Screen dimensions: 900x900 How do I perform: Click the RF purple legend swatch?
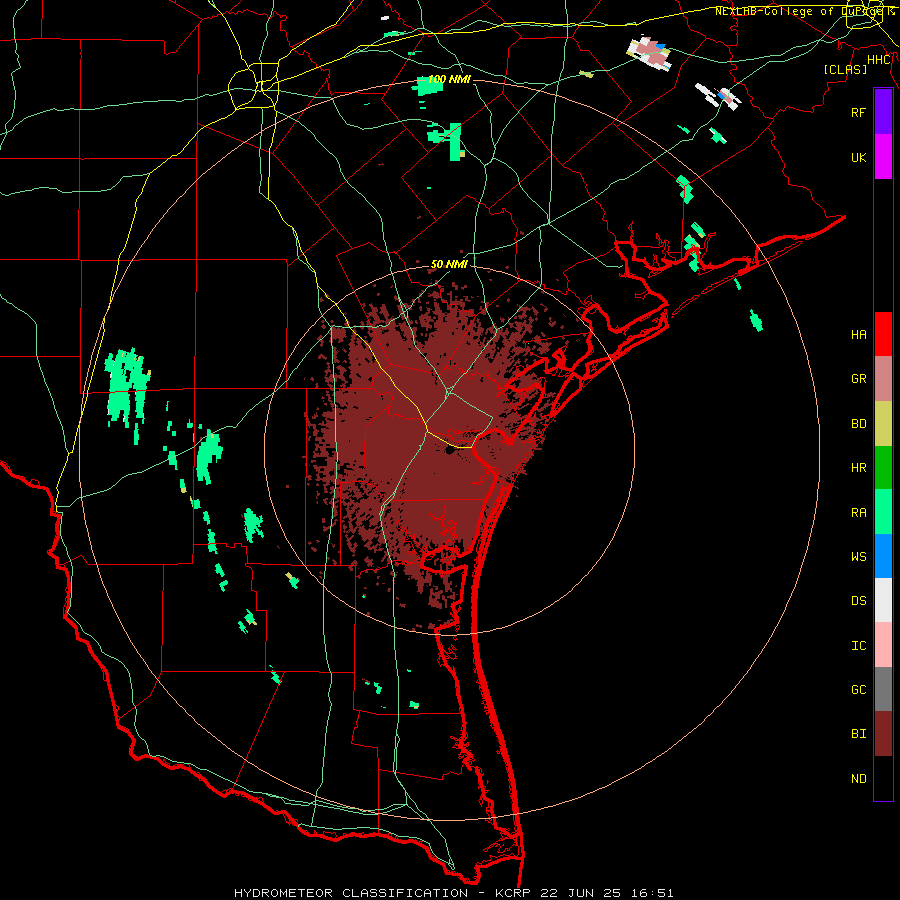point(883,112)
